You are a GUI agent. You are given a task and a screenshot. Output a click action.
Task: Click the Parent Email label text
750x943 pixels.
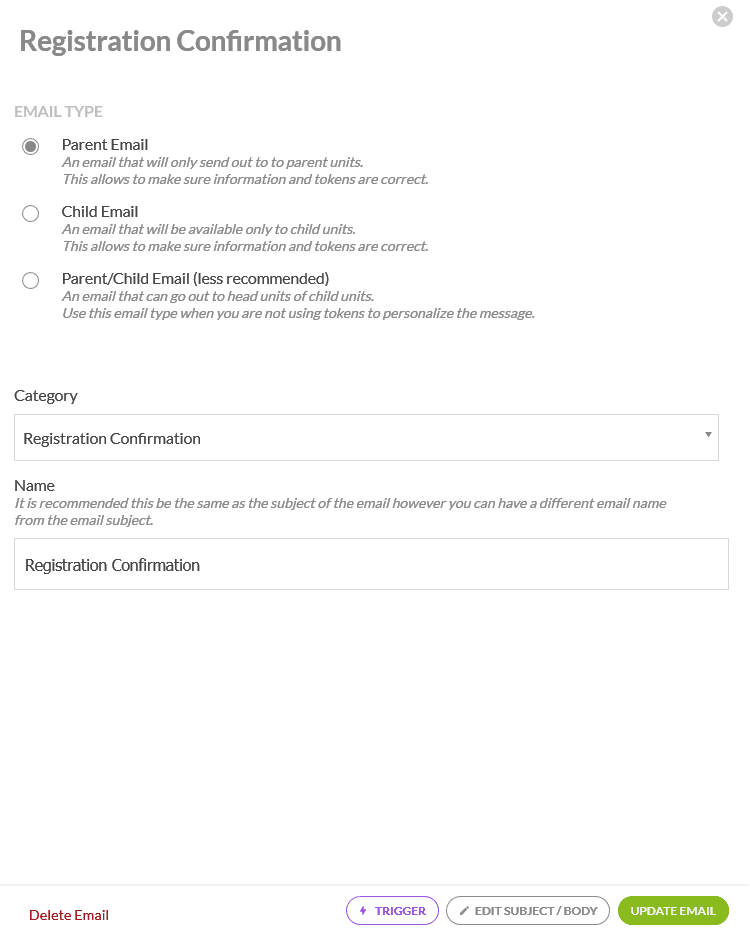pyautogui.click(x=105, y=145)
